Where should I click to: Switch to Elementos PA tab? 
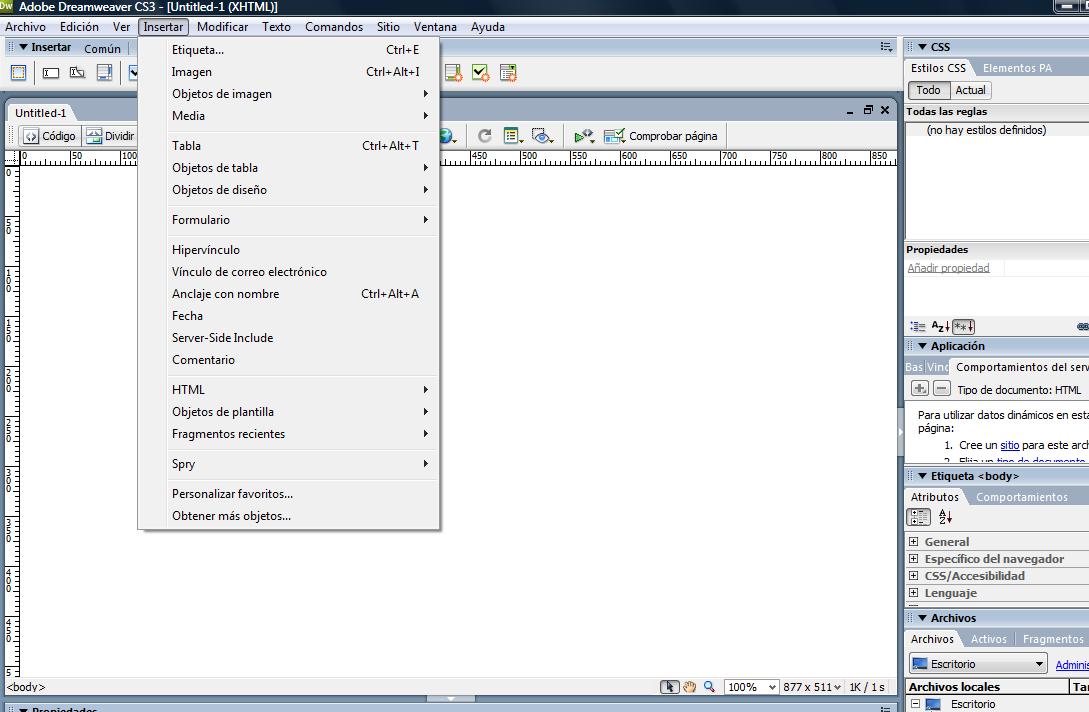(x=1017, y=68)
